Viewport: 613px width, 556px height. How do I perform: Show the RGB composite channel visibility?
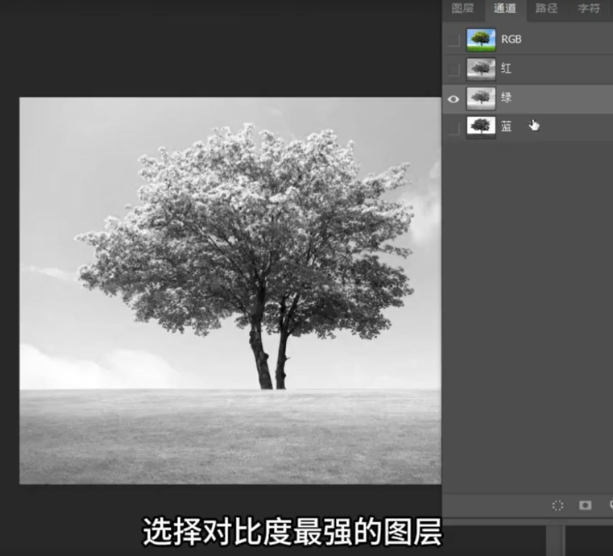[454, 40]
